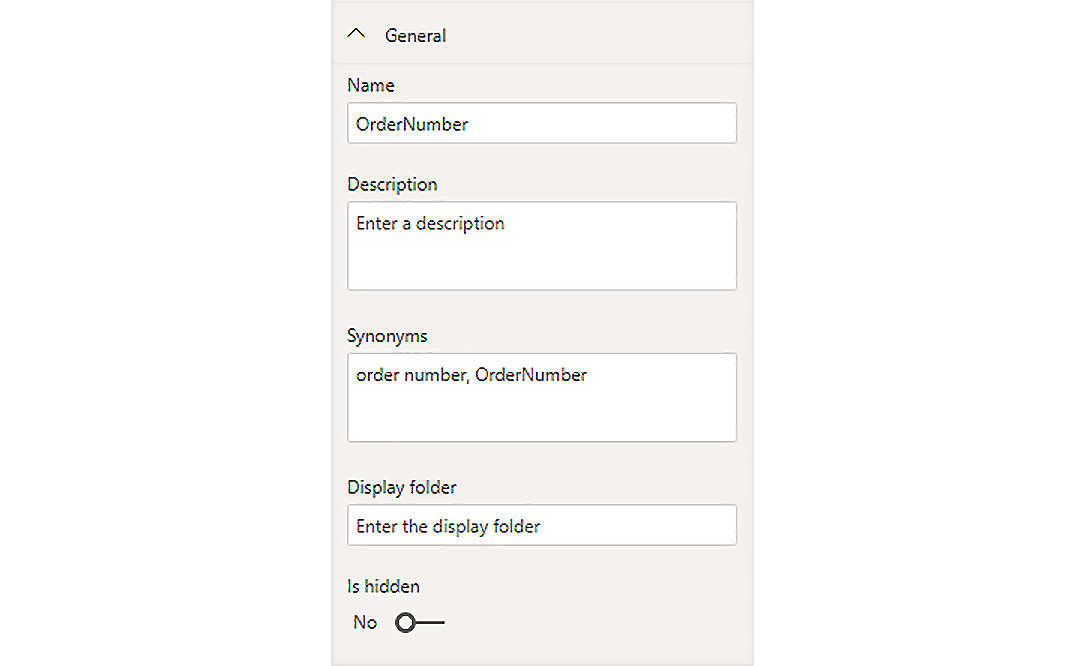This screenshot has height=666, width=1085.
Task: Click the 'Enter a description' placeholder
Action: pyautogui.click(x=430, y=224)
